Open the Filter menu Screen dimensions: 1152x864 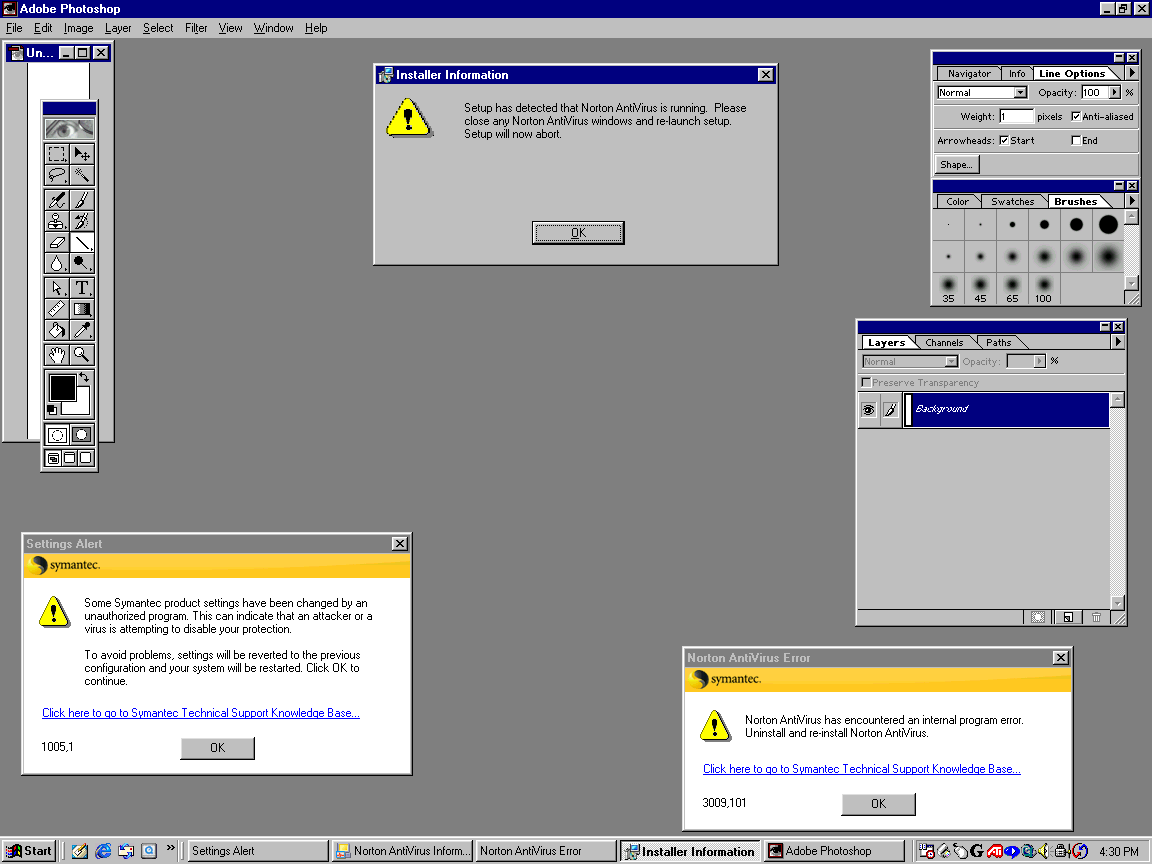pyautogui.click(x=196, y=28)
